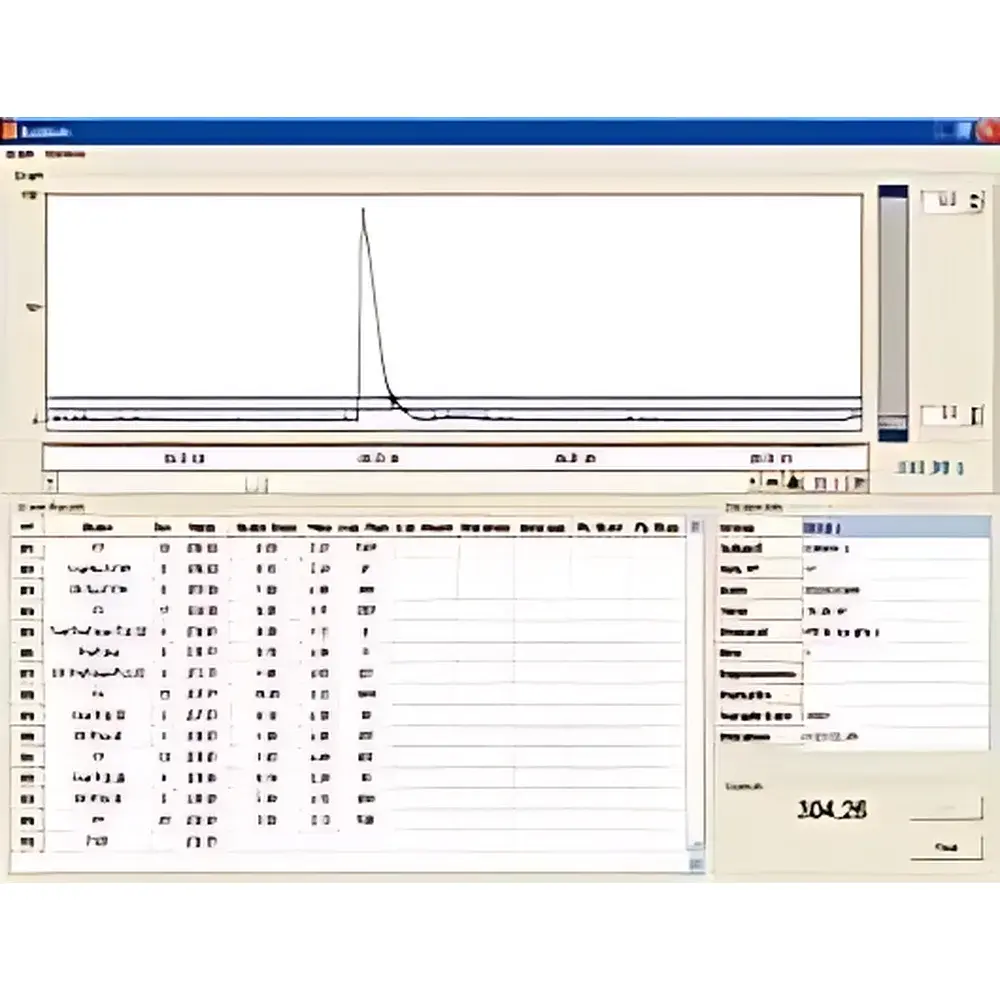
Task: Click the orange application icon in title bar
Action: pyautogui.click(x=9, y=131)
